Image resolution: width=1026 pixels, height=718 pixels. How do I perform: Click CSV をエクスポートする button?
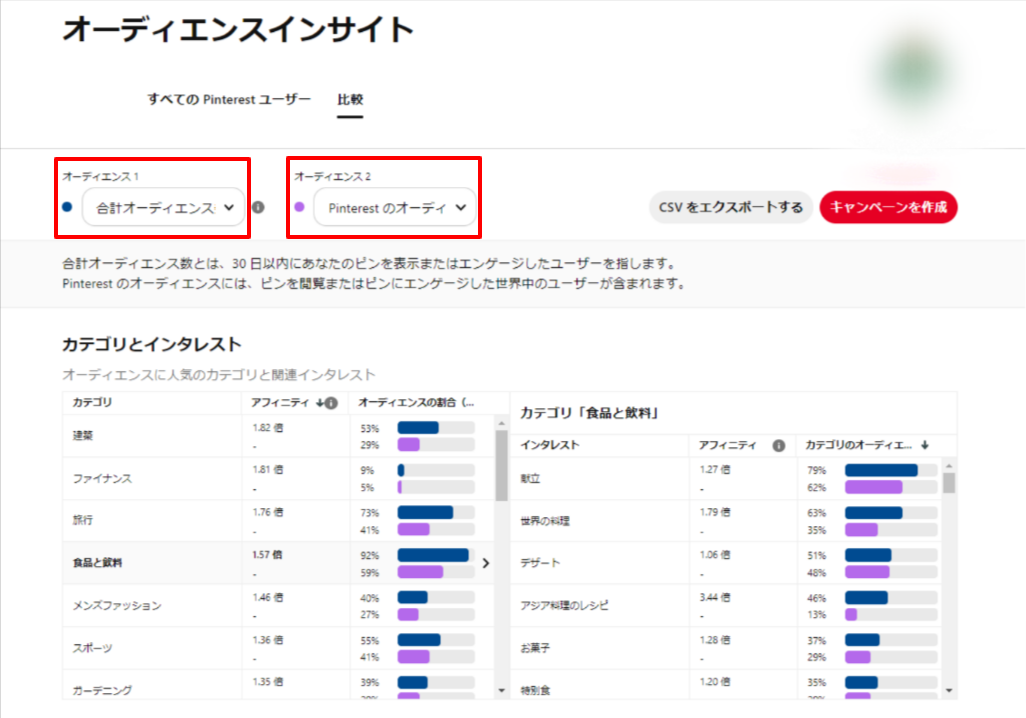tap(730, 207)
